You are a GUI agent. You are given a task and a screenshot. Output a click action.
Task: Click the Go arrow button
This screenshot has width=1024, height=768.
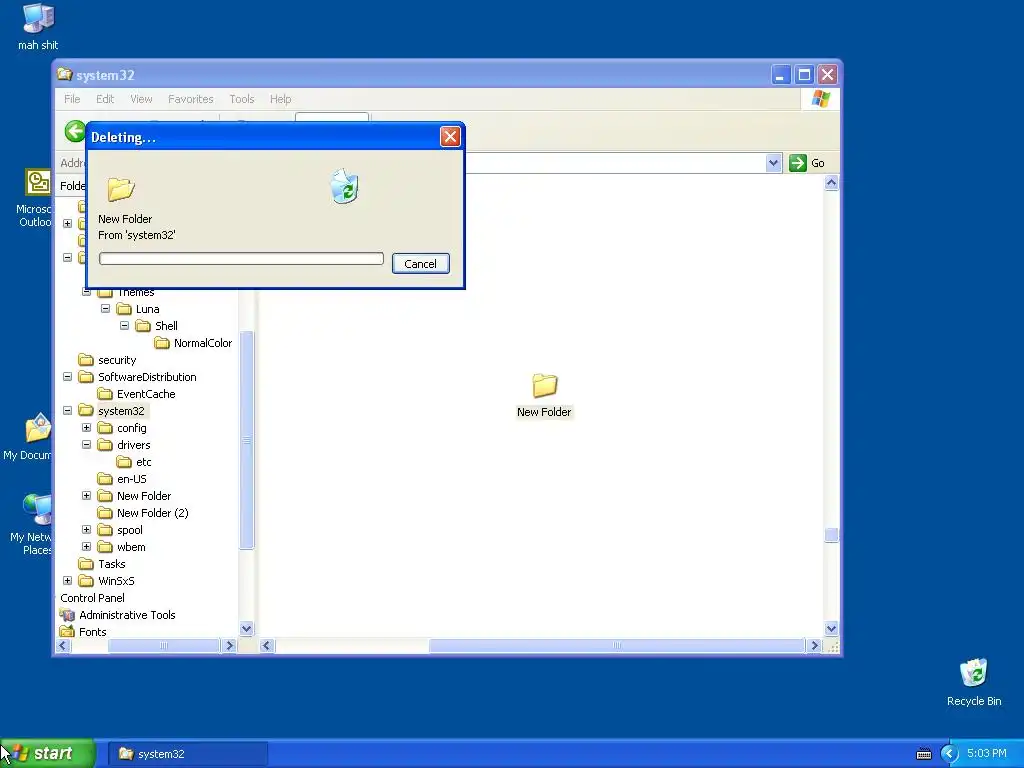[797, 163]
